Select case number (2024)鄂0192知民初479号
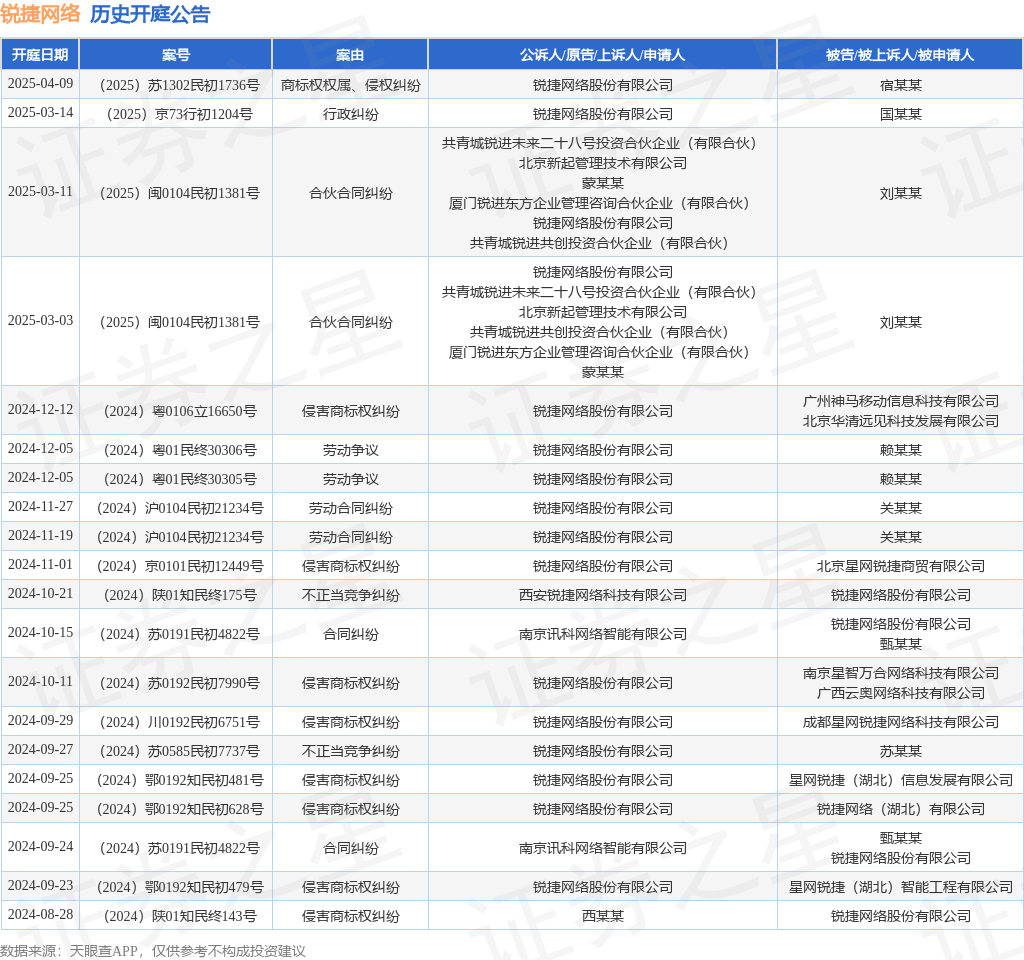The image size is (1024, 960). [x=176, y=887]
